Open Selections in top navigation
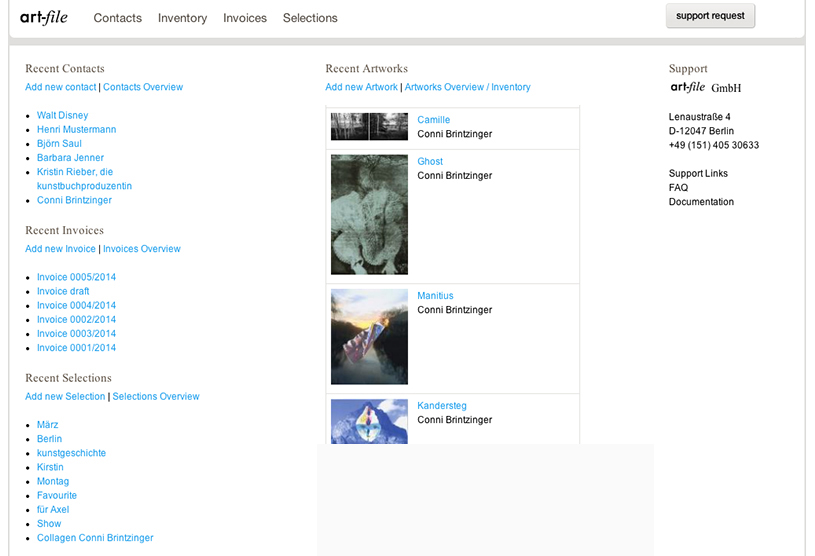Viewport: 815px width, 556px height. (x=310, y=18)
